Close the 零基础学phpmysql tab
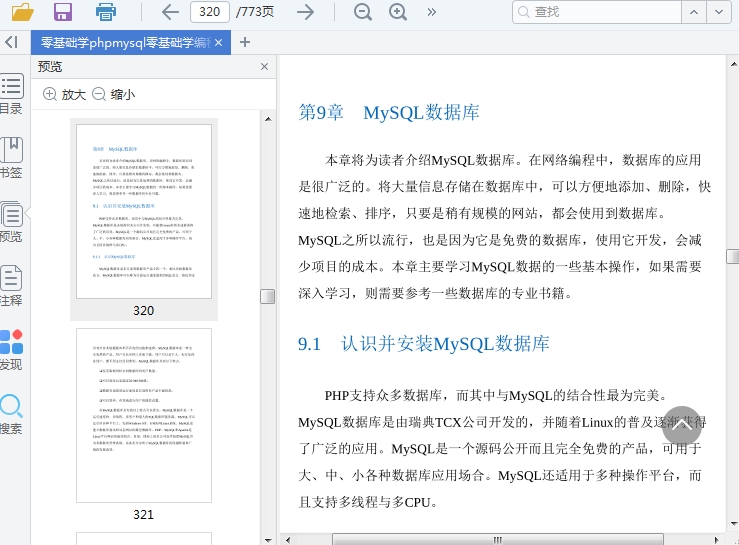The height and width of the screenshot is (545, 739). pyautogui.click(x=218, y=42)
